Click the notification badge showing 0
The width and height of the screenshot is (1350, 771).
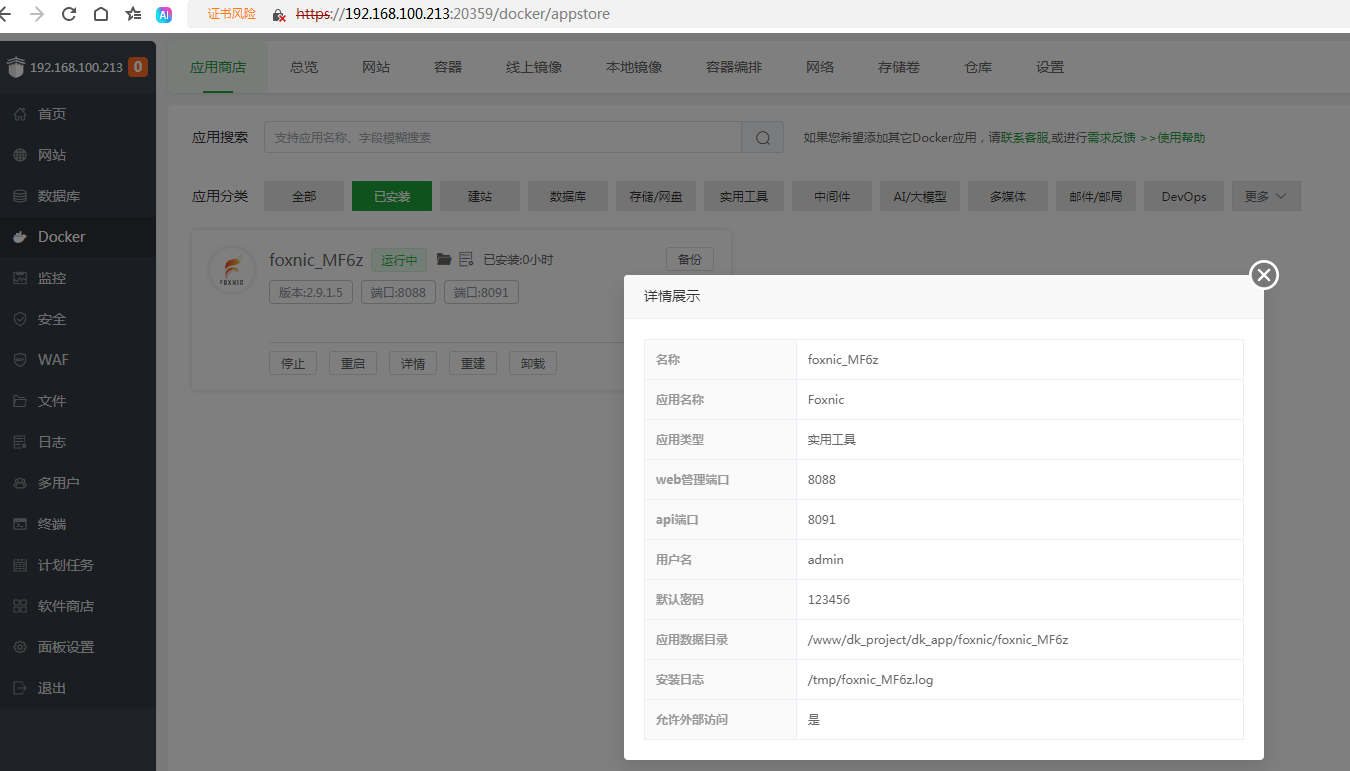click(138, 67)
